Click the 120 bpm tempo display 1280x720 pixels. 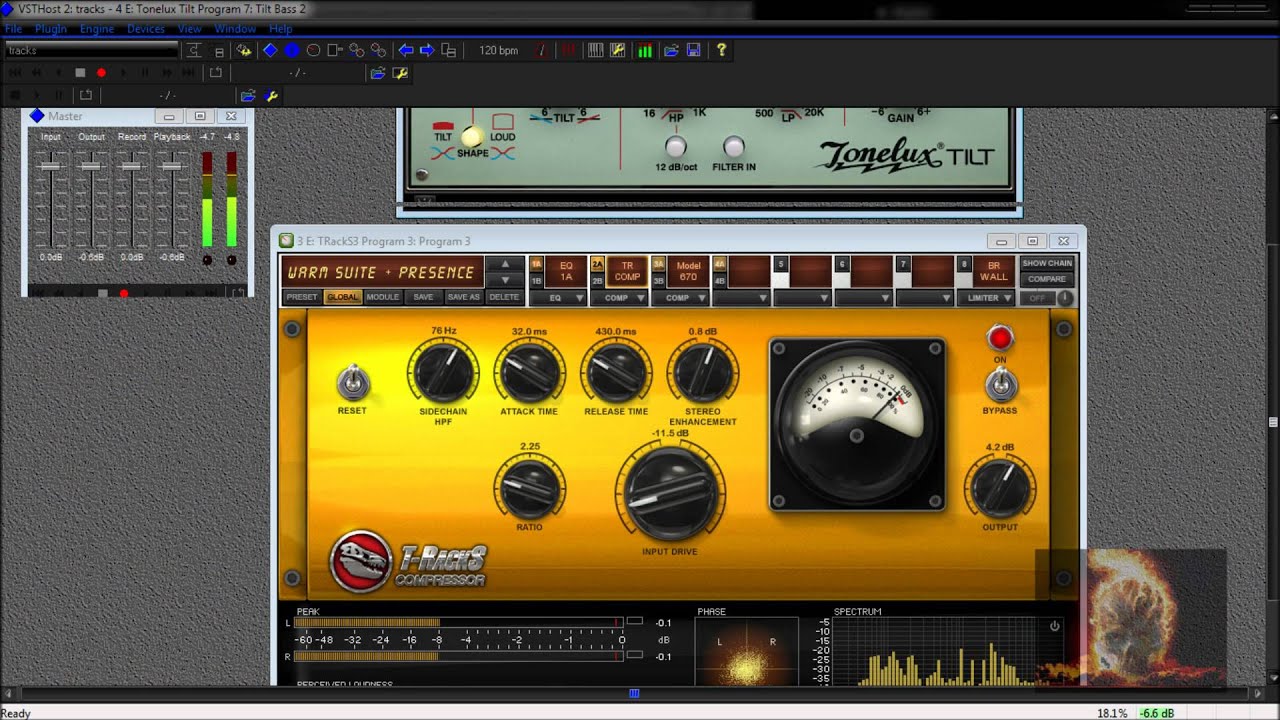498,50
